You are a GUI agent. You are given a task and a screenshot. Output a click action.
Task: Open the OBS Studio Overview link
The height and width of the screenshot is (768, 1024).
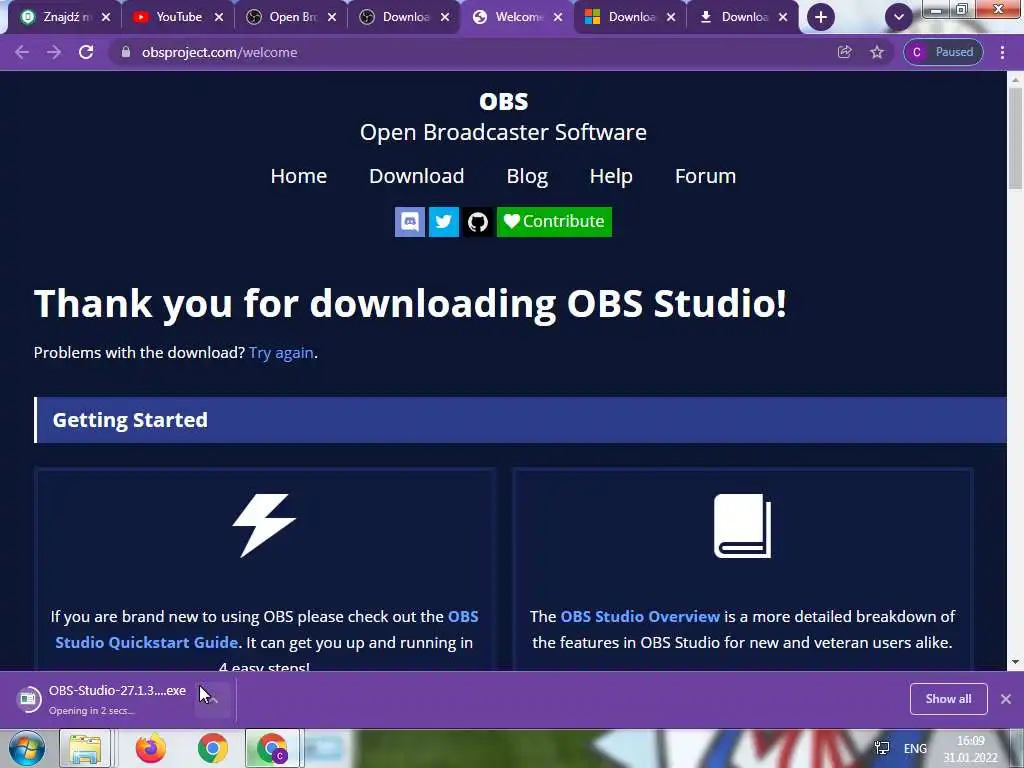[640, 616]
